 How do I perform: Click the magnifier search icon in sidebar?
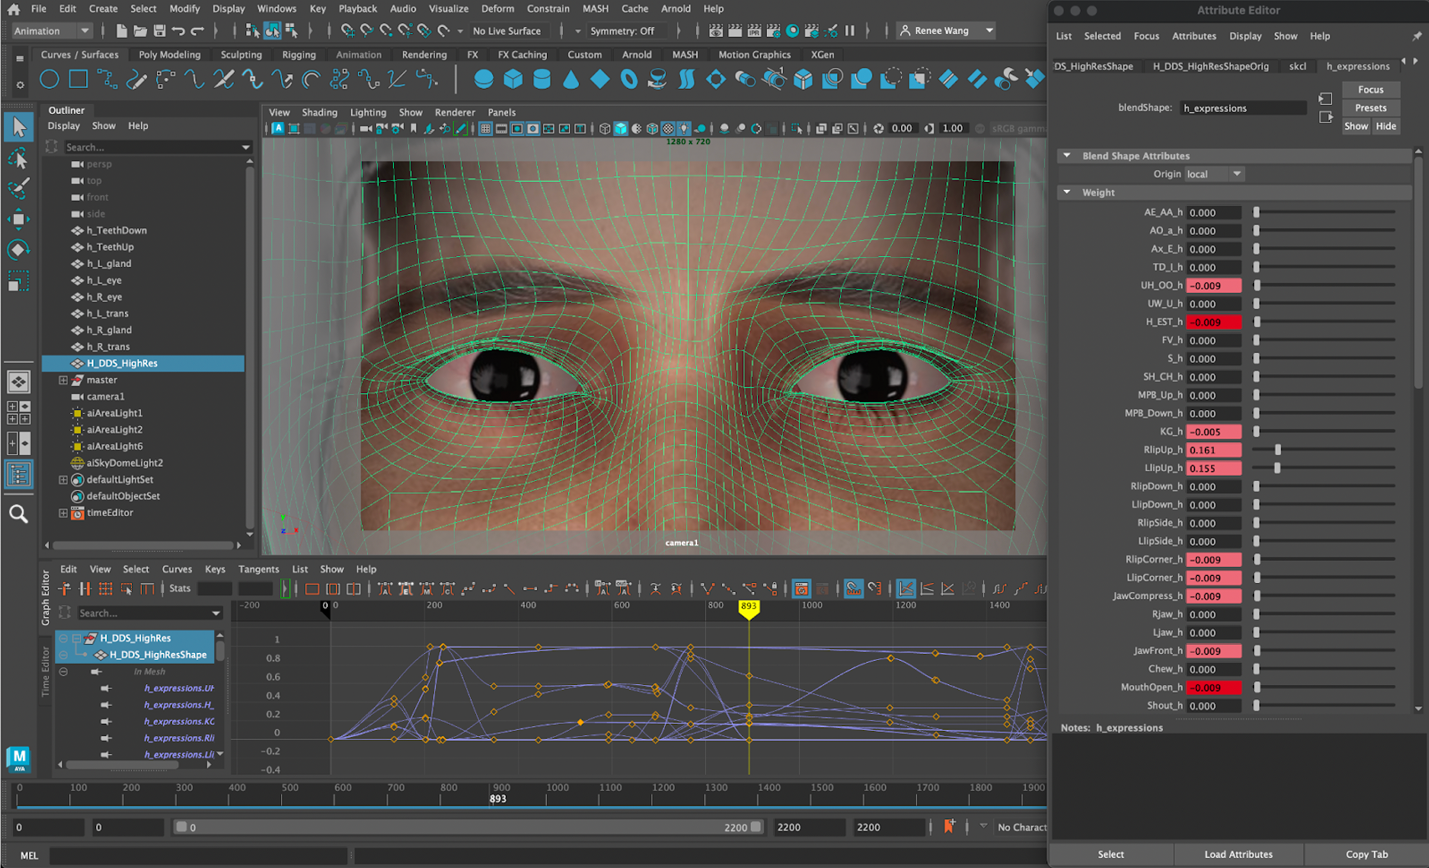point(18,514)
